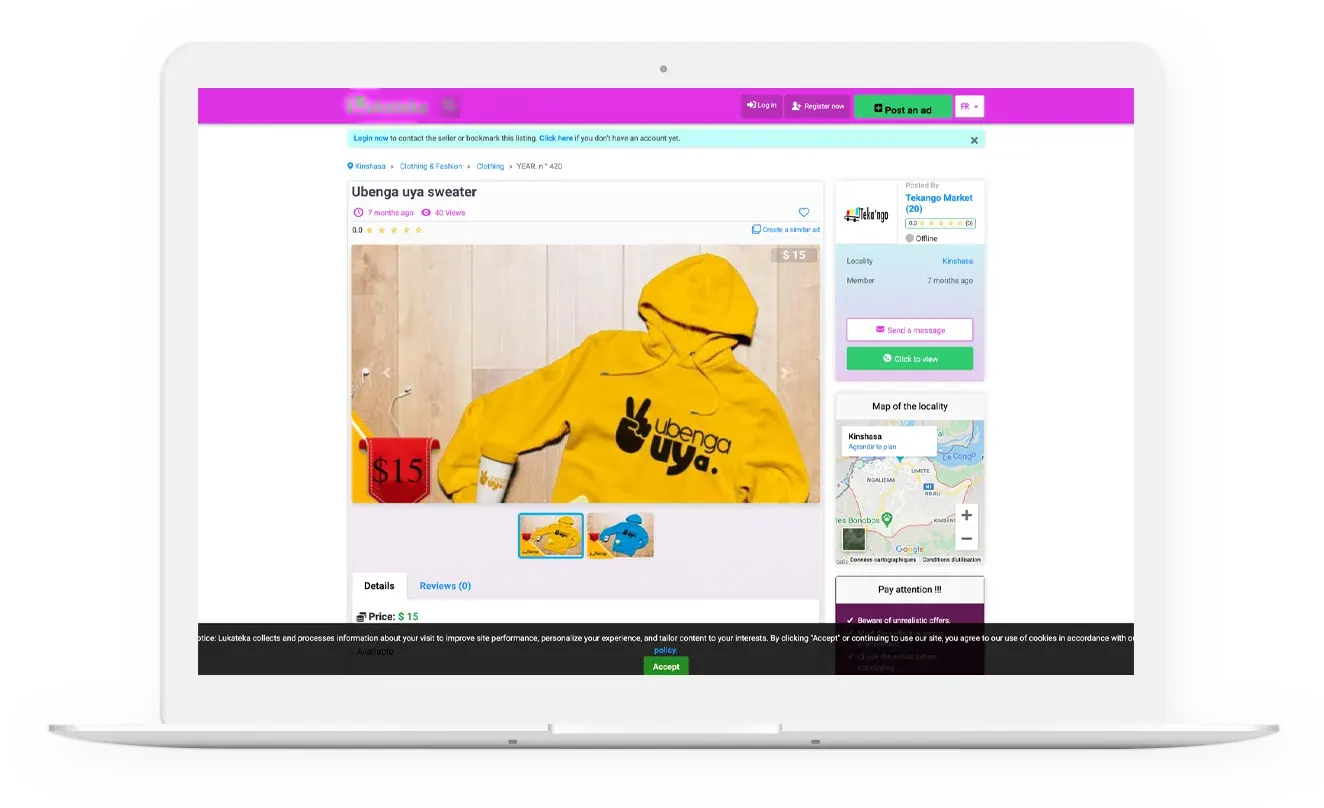Accept the cookie notice
Image resolution: width=1324 pixels, height=808 pixels.
pos(666,666)
